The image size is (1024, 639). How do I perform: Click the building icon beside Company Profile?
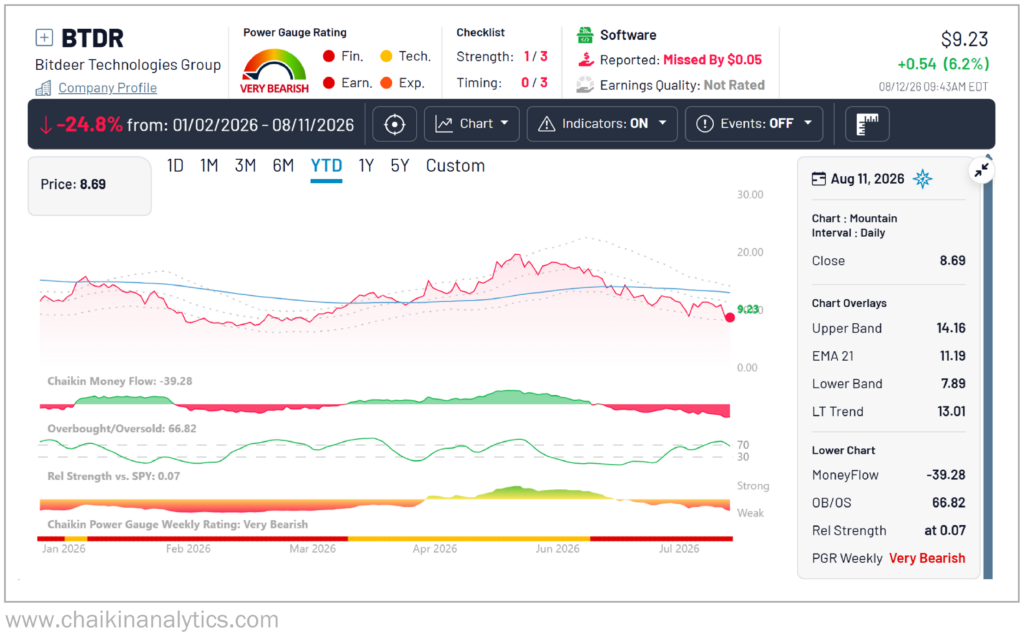click(43, 88)
